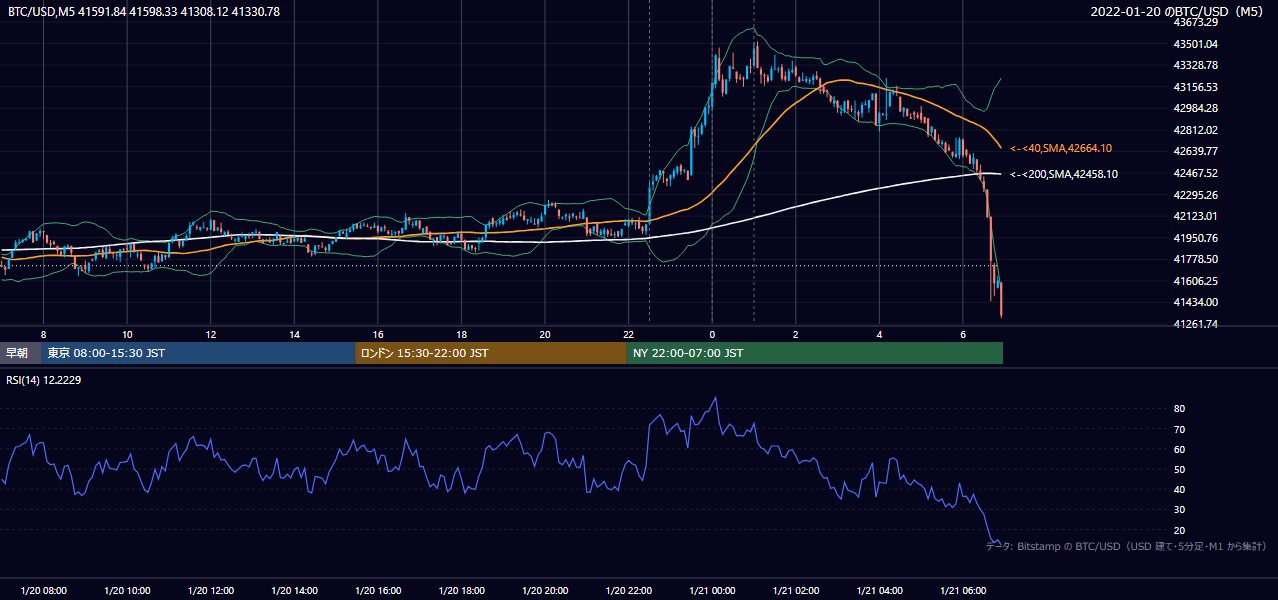
Task: Select the 東京 08:00-15:30 JST session bar
Action: coord(198,353)
